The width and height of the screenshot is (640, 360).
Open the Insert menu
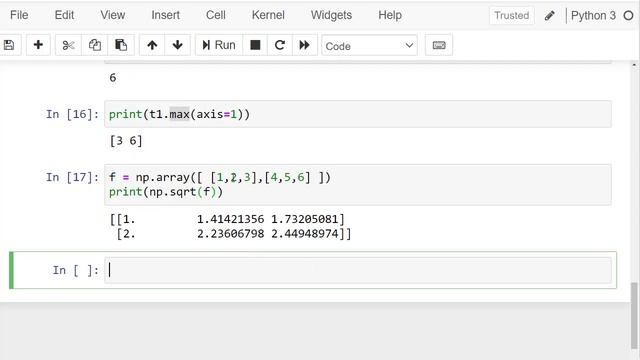165,15
